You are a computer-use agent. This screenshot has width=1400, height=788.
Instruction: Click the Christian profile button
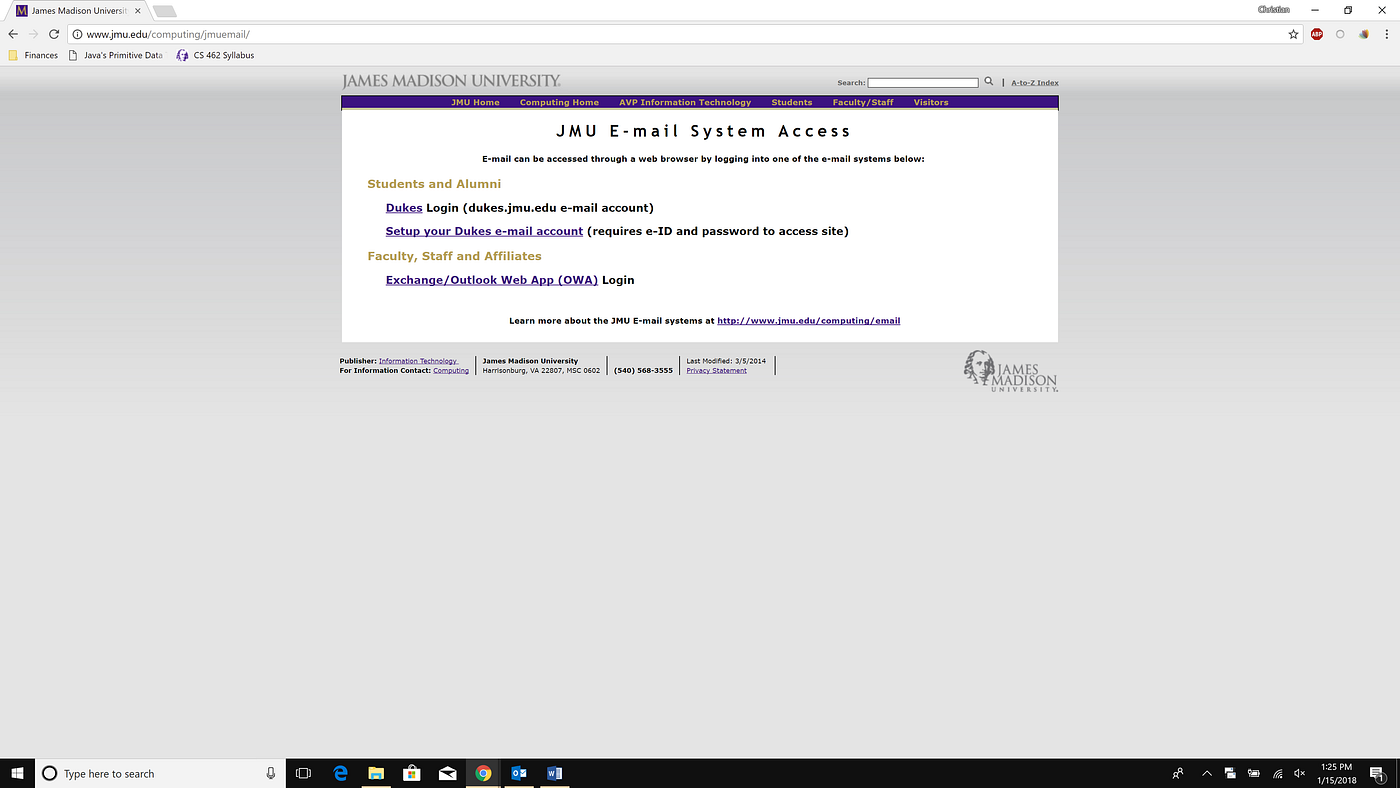click(1273, 9)
